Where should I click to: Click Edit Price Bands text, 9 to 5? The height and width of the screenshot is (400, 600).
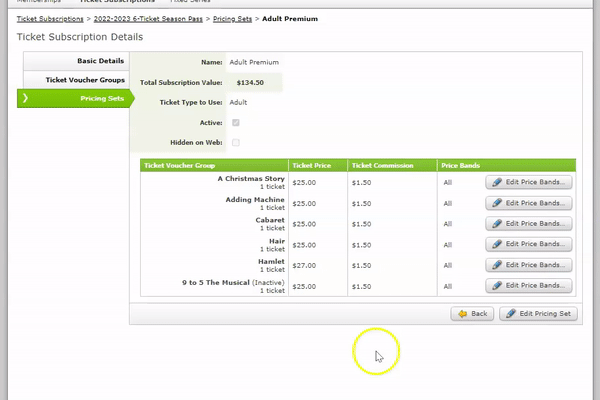click(x=535, y=286)
